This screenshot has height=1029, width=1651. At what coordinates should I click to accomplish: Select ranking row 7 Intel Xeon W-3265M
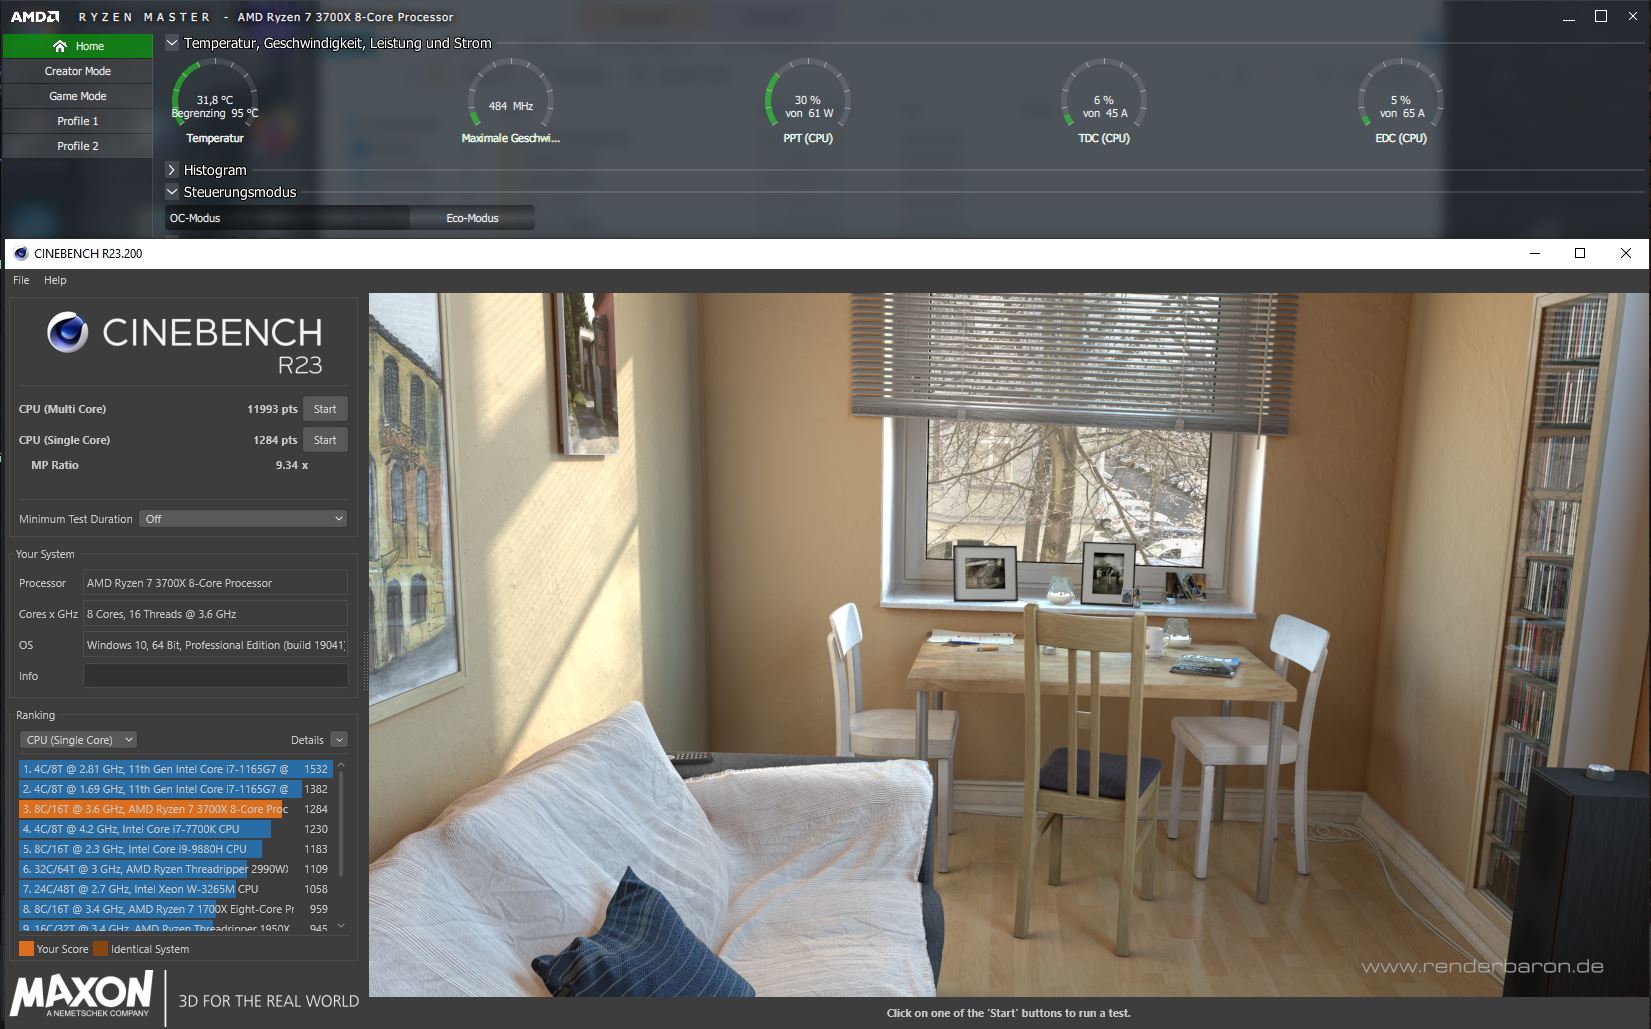175,889
